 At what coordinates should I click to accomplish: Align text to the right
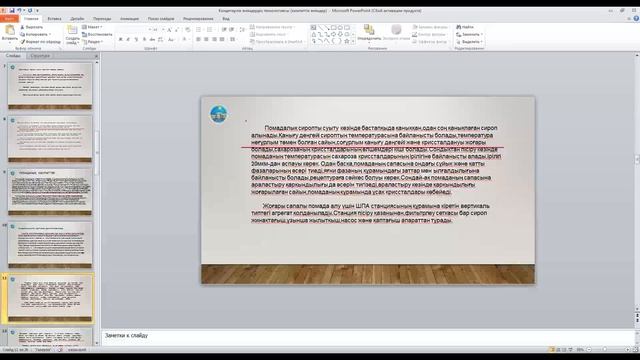click(x=214, y=40)
